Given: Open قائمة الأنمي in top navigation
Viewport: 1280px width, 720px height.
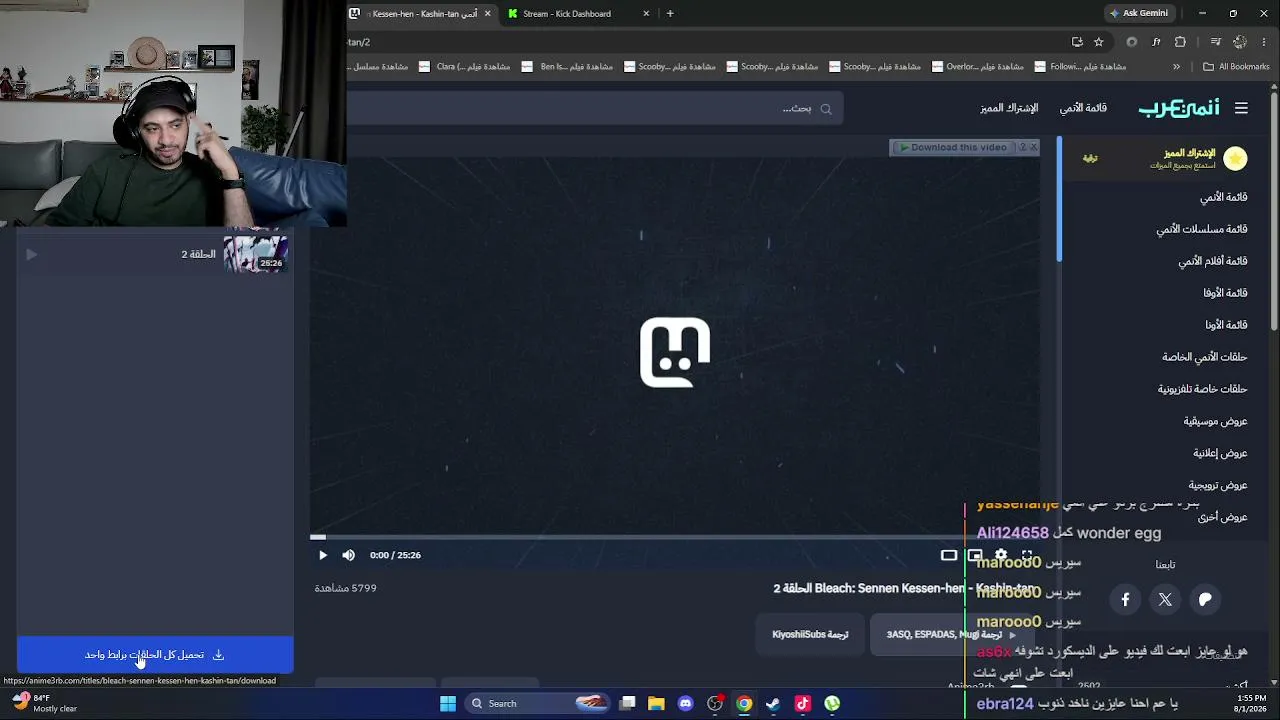Looking at the screenshot, I should point(1083,108).
